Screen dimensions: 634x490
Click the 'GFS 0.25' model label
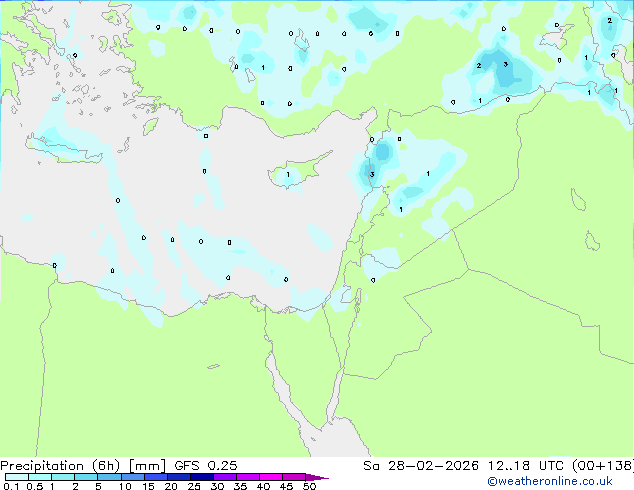coord(206,466)
